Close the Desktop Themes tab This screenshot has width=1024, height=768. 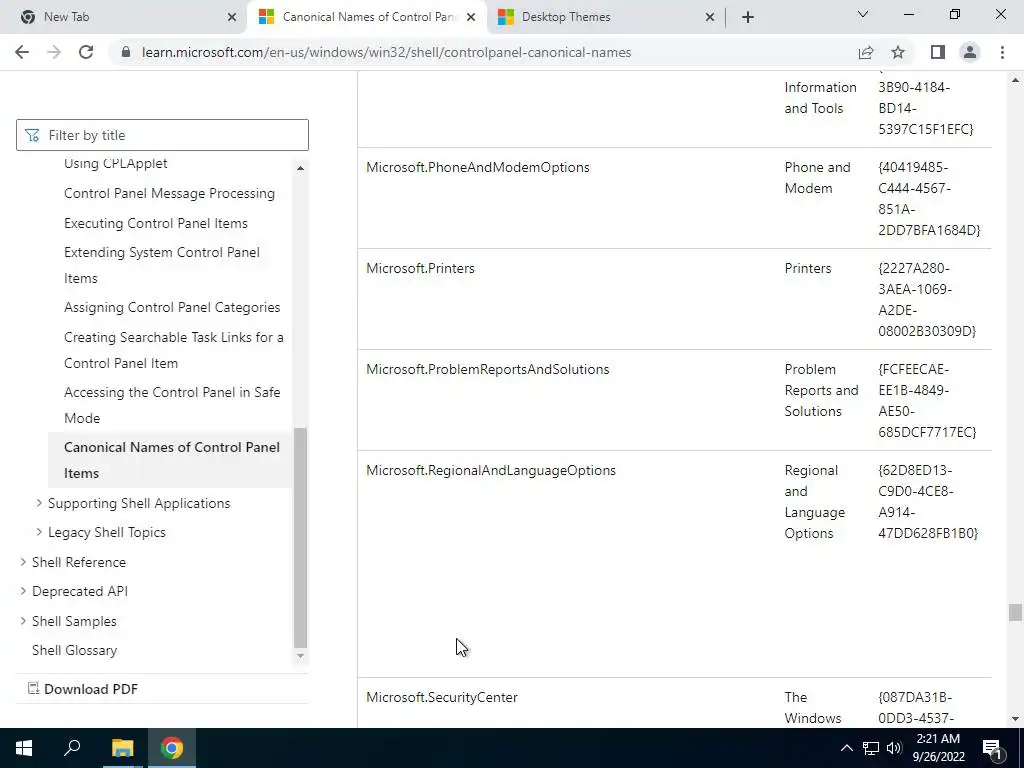(x=710, y=17)
